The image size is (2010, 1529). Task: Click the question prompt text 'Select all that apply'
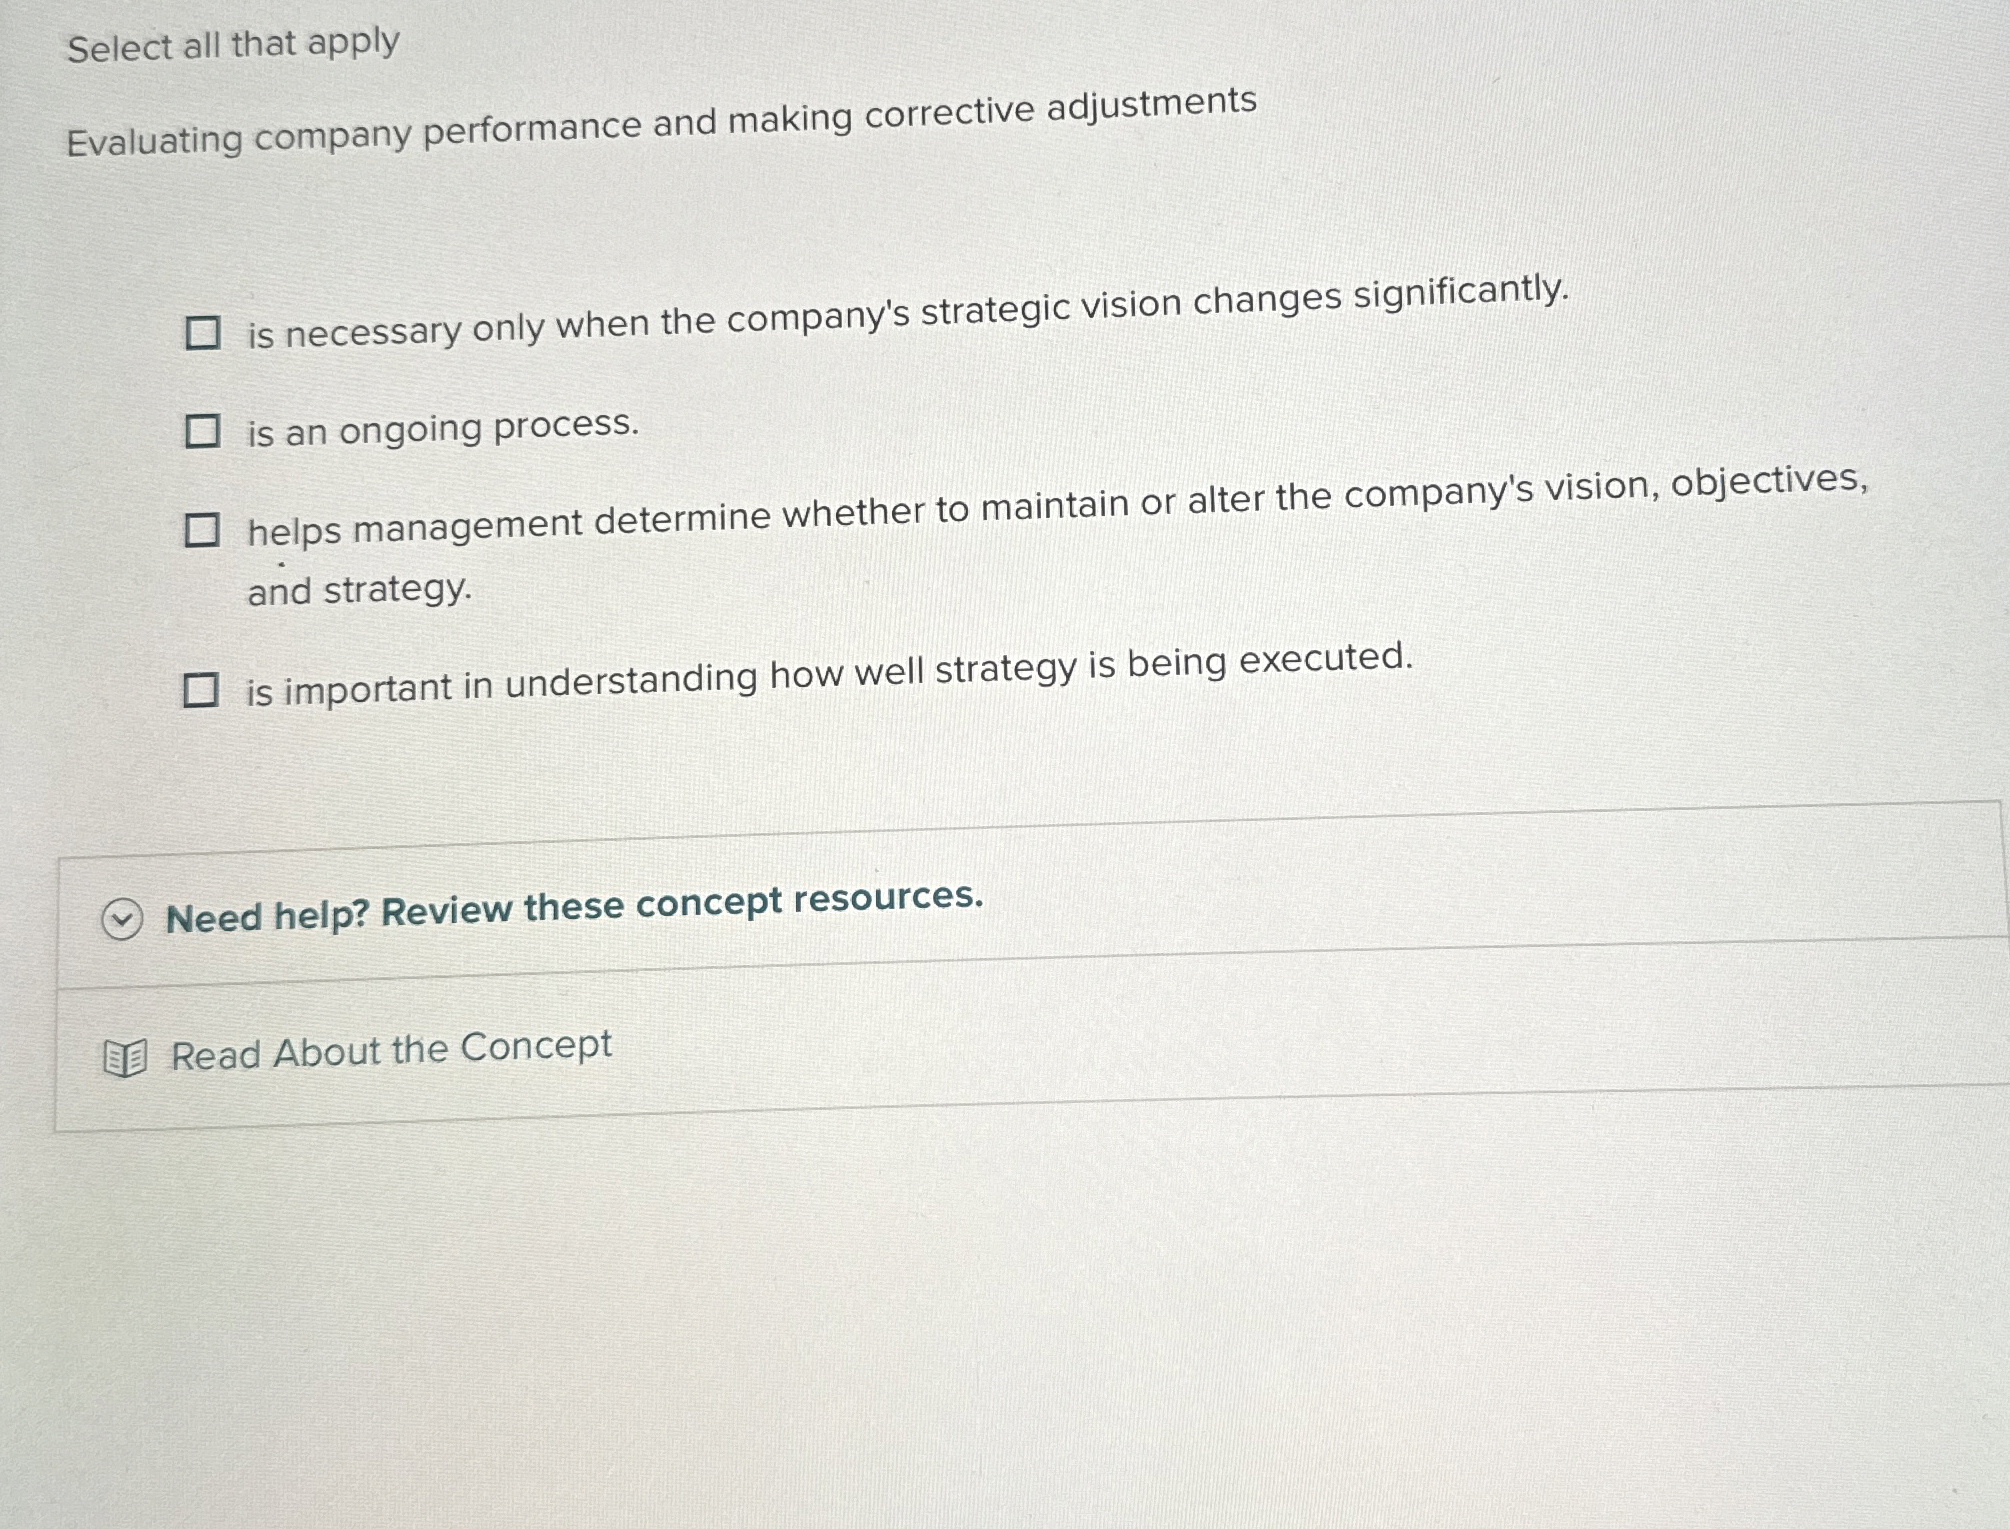click(x=230, y=44)
